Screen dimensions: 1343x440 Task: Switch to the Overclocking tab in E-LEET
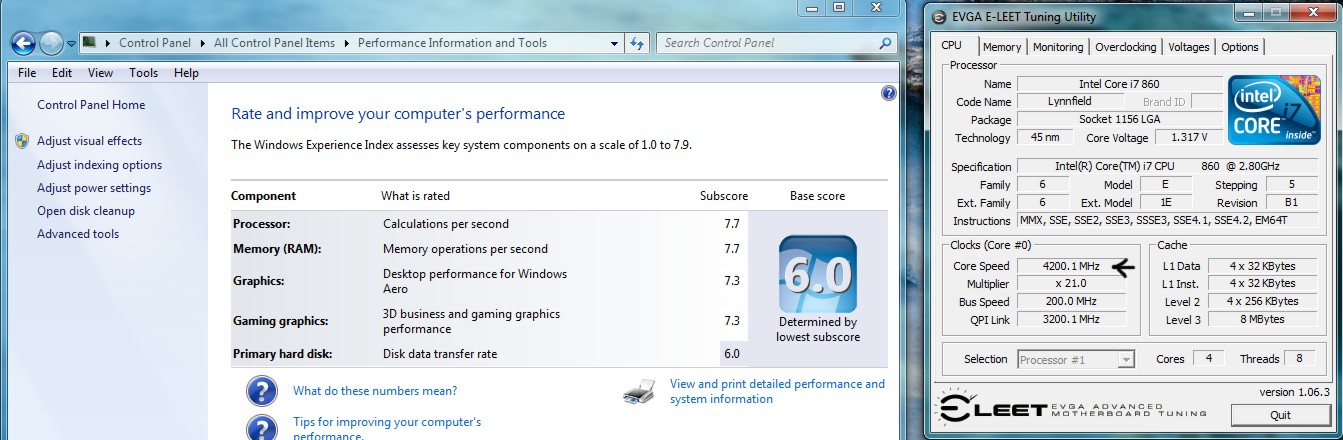tap(1125, 47)
